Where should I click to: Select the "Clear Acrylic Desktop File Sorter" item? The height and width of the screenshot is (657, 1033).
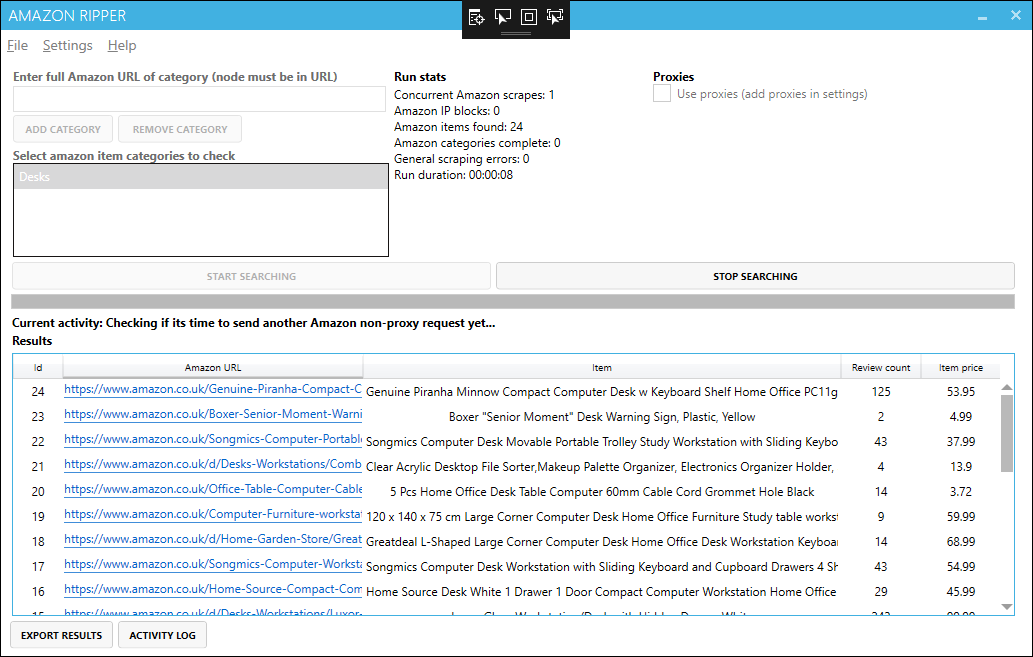coord(601,467)
